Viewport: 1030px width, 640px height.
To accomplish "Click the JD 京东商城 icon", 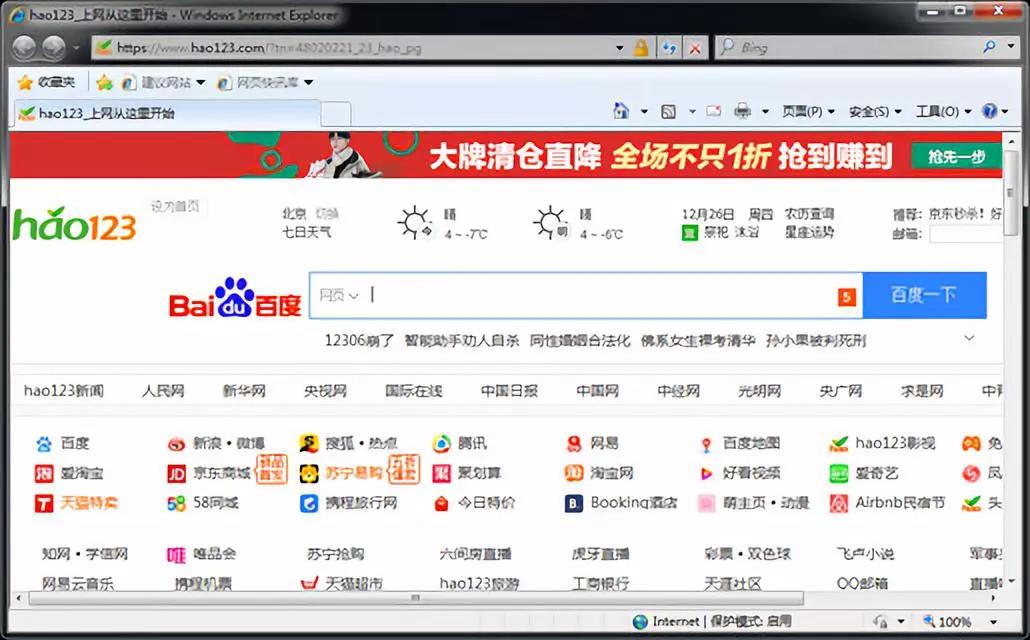I will coord(176,473).
